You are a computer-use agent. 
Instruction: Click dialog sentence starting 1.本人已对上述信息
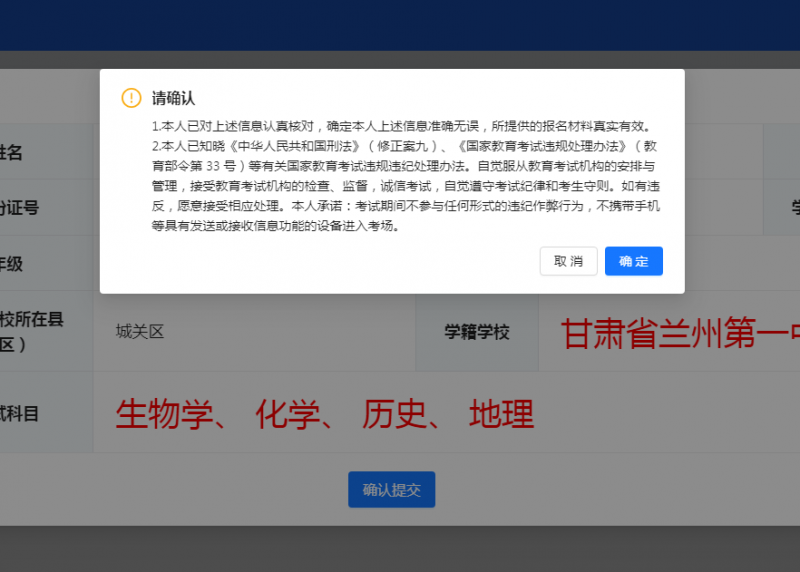(402, 126)
